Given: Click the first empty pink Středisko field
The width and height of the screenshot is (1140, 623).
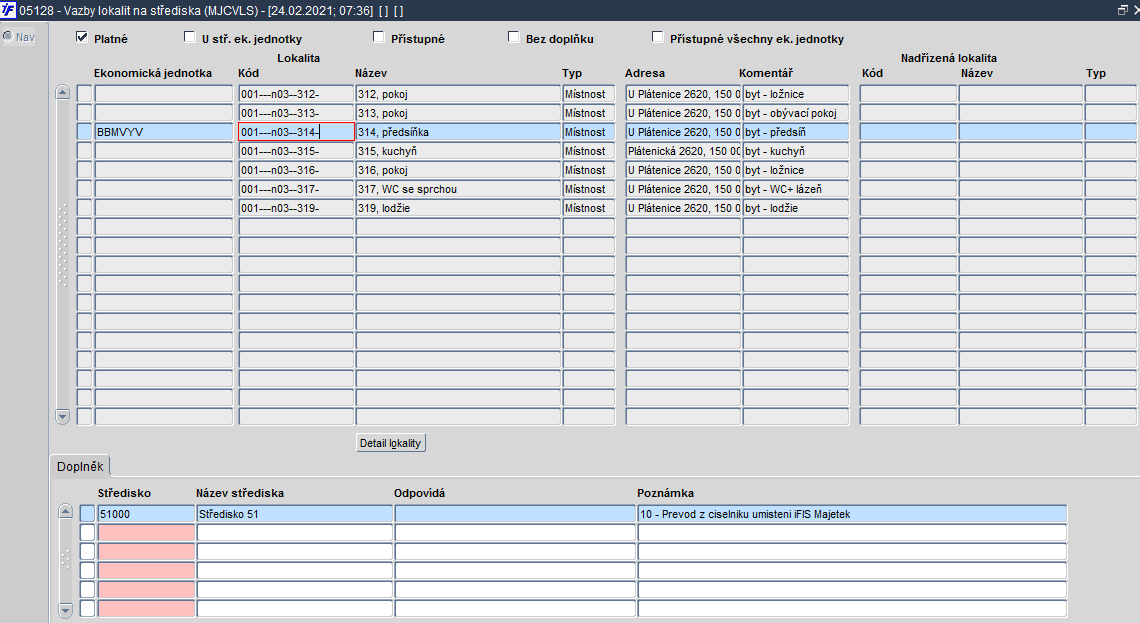Looking at the screenshot, I should pyautogui.click(x=146, y=533).
